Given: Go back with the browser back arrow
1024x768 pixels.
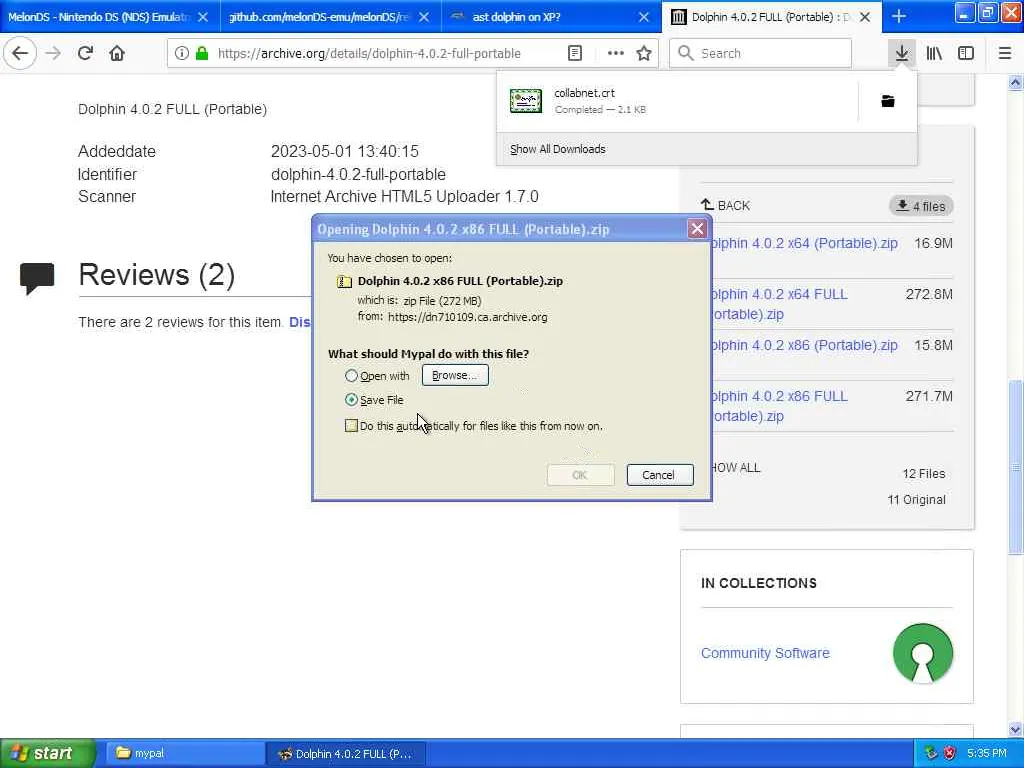Looking at the screenshot, I should click(20, 54).
